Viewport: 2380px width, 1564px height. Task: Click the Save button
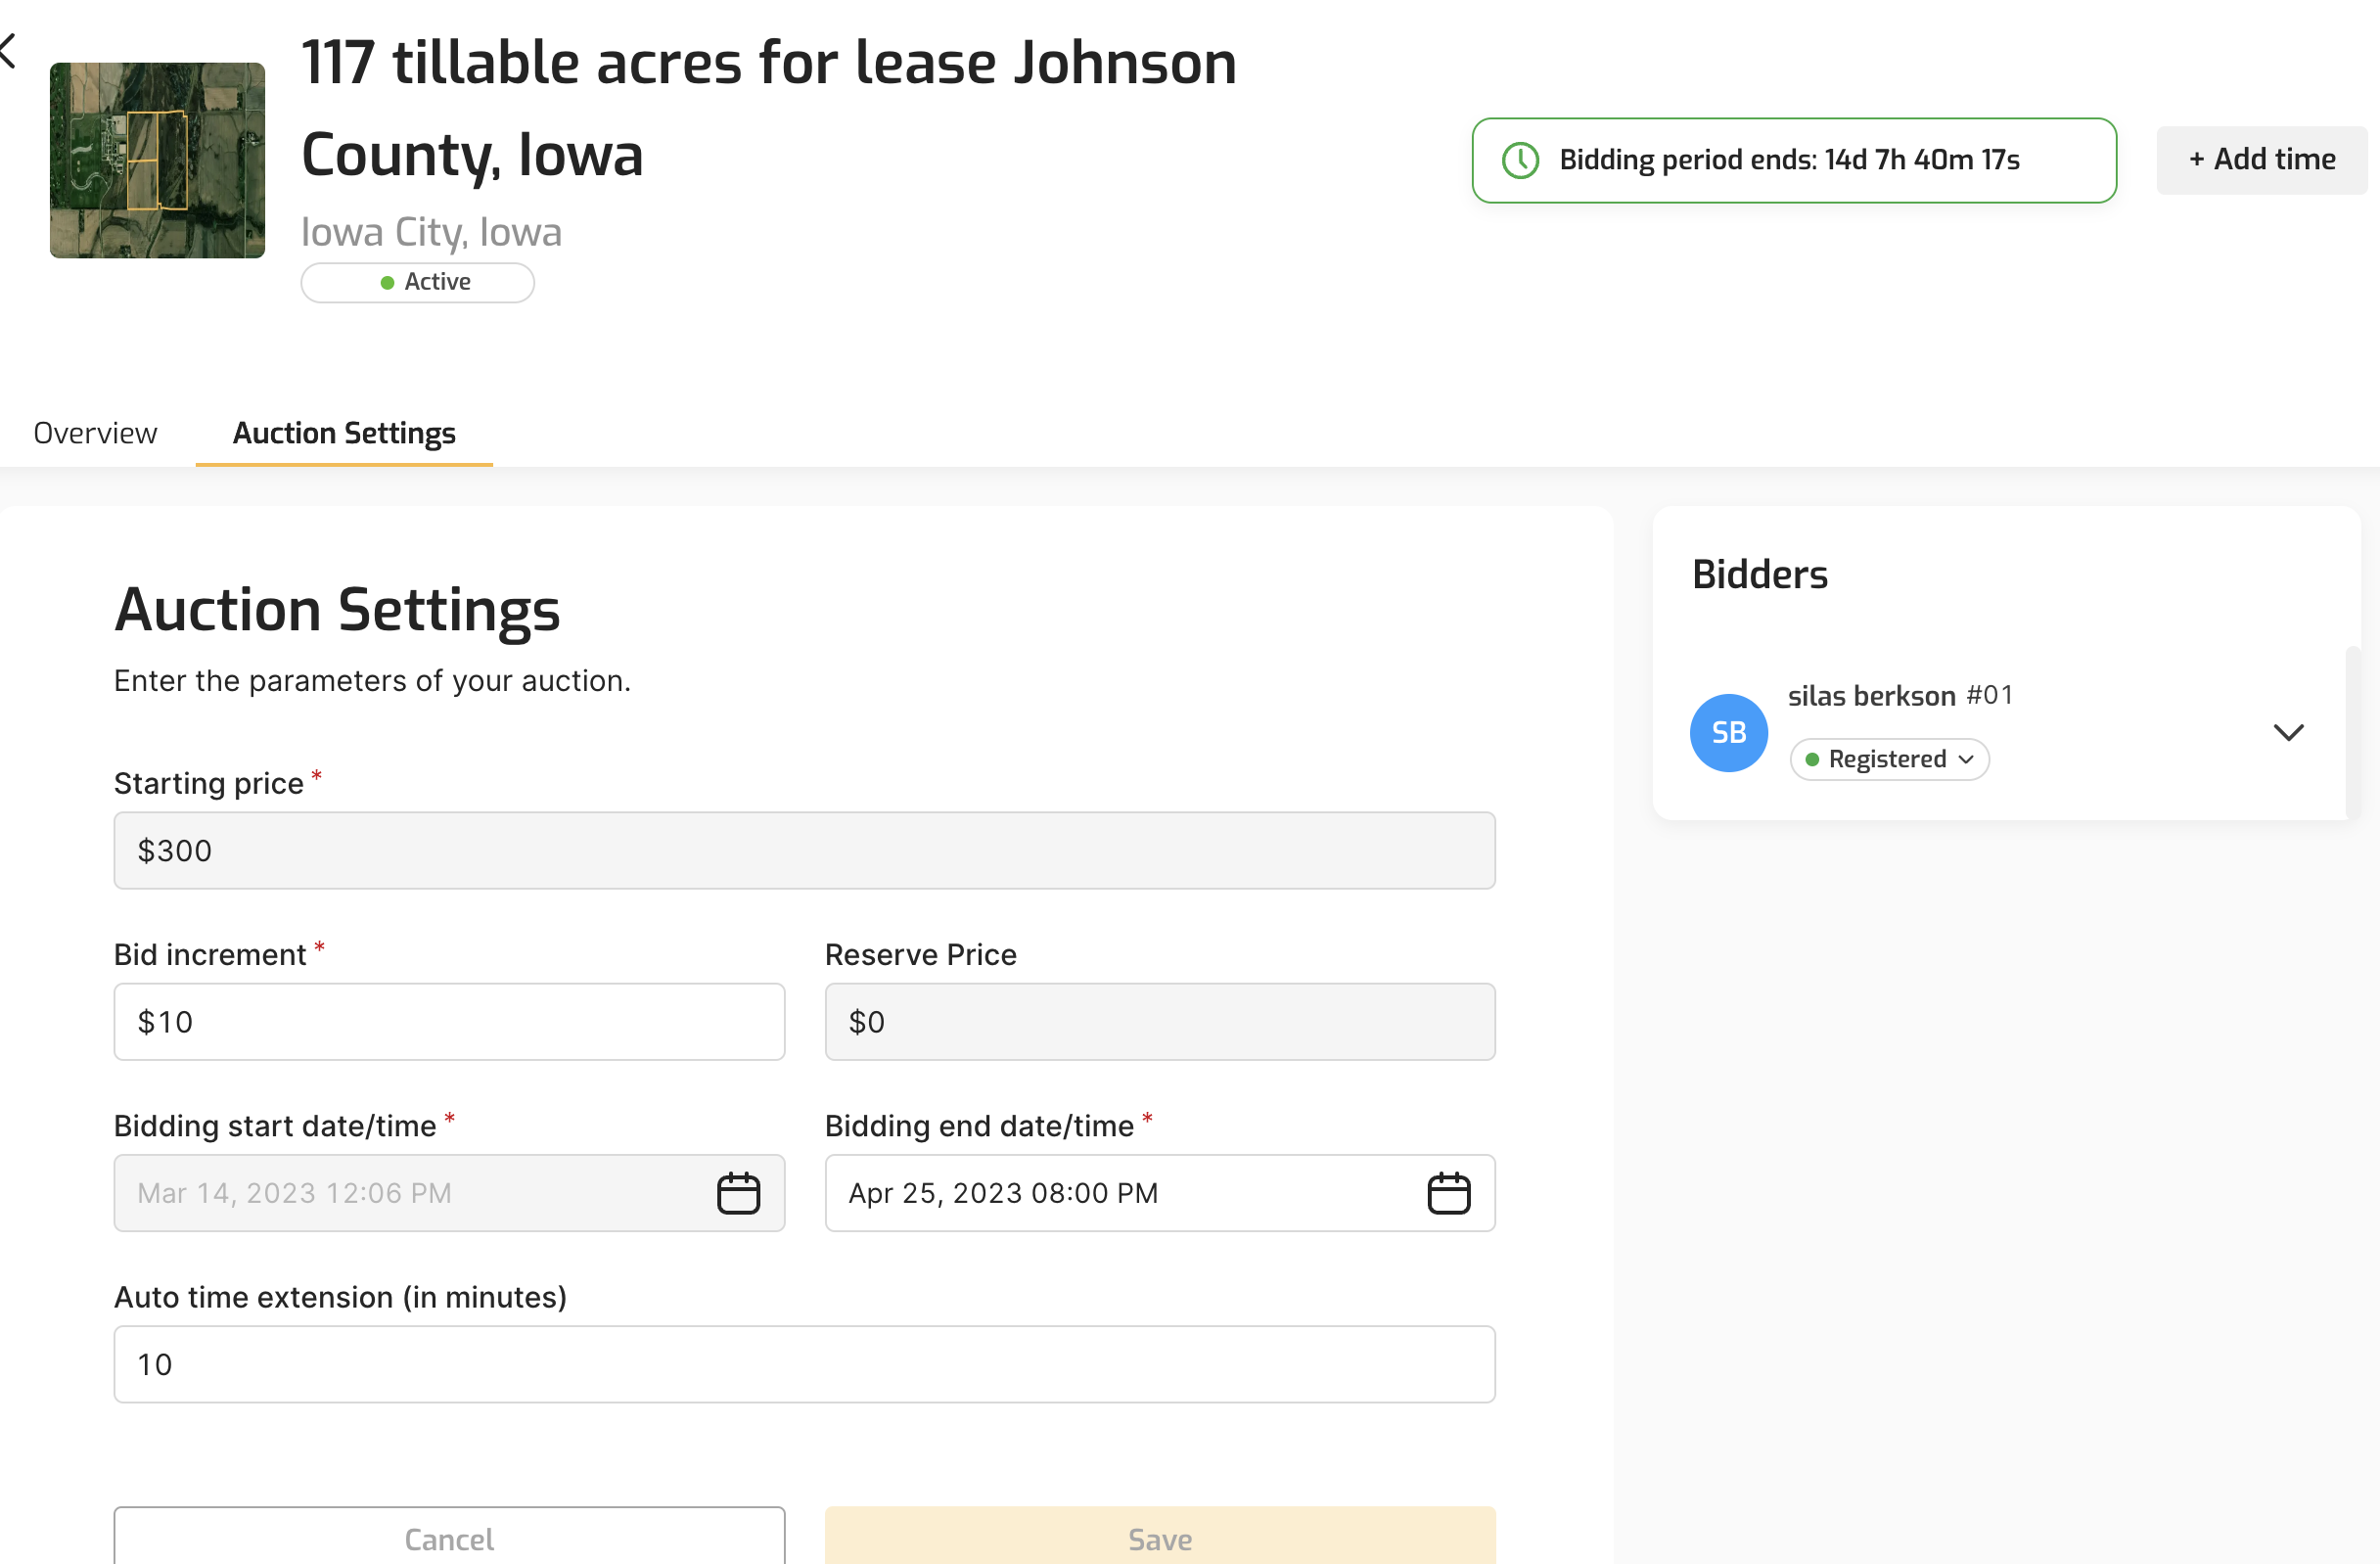pyautogui.click(x=1159, y=1537)
